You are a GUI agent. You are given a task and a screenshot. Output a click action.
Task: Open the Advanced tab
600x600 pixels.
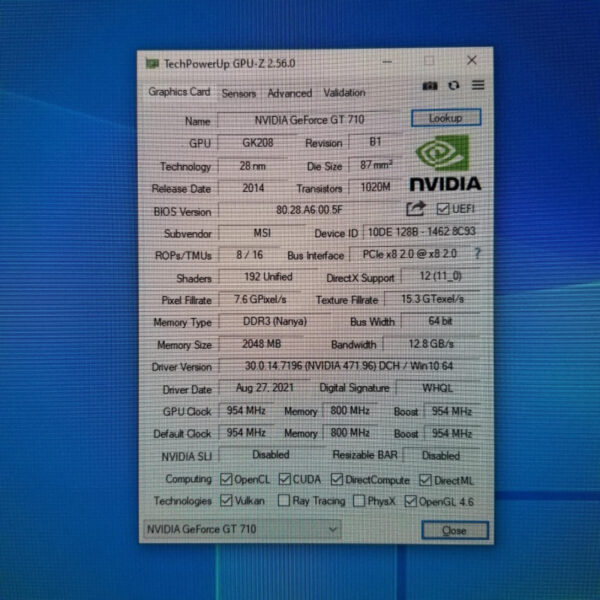point(290,93)
